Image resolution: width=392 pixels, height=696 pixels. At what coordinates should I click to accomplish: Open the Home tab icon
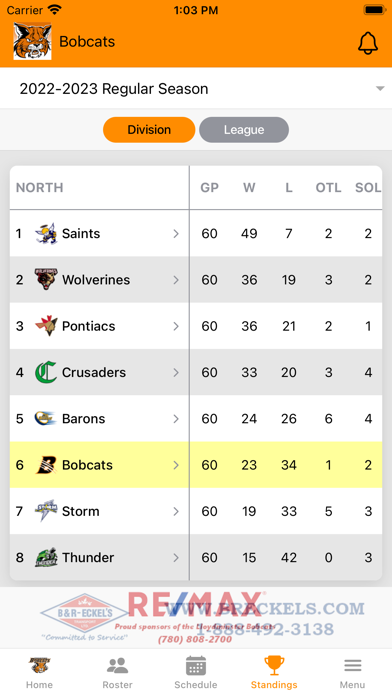pos(40,665)
